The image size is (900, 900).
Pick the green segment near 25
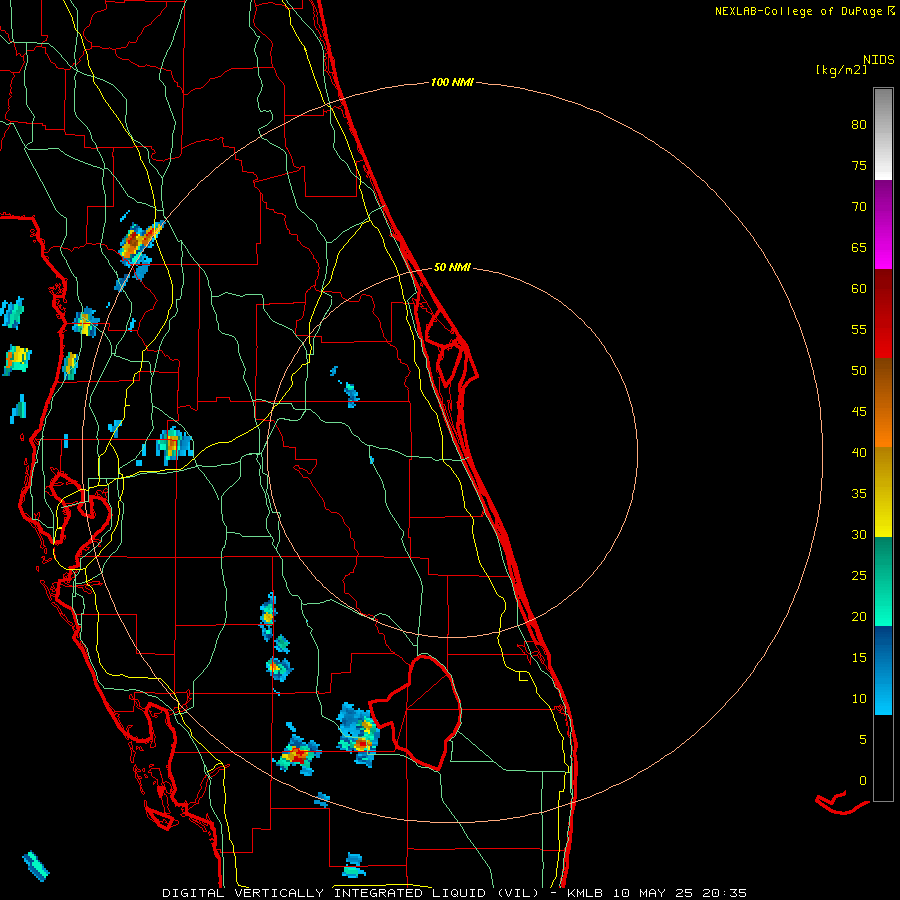point(883,581)
